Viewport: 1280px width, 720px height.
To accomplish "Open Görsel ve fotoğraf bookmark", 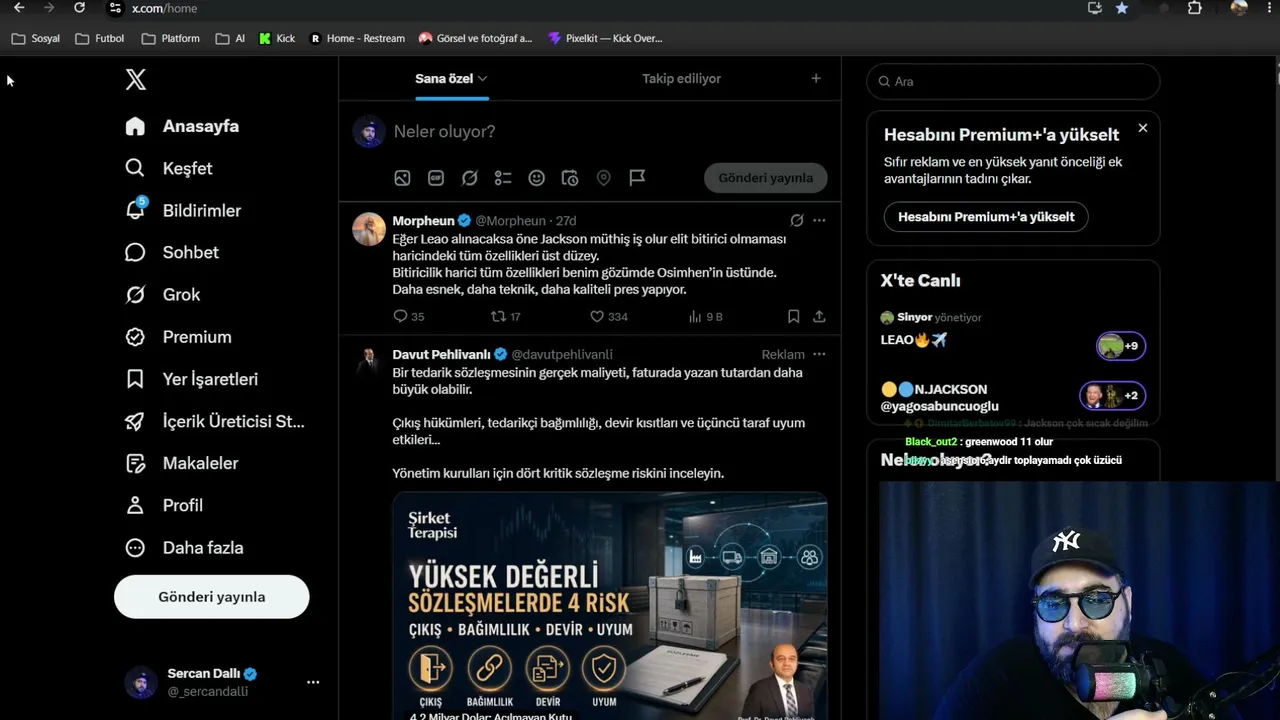I will click(475, 38).
